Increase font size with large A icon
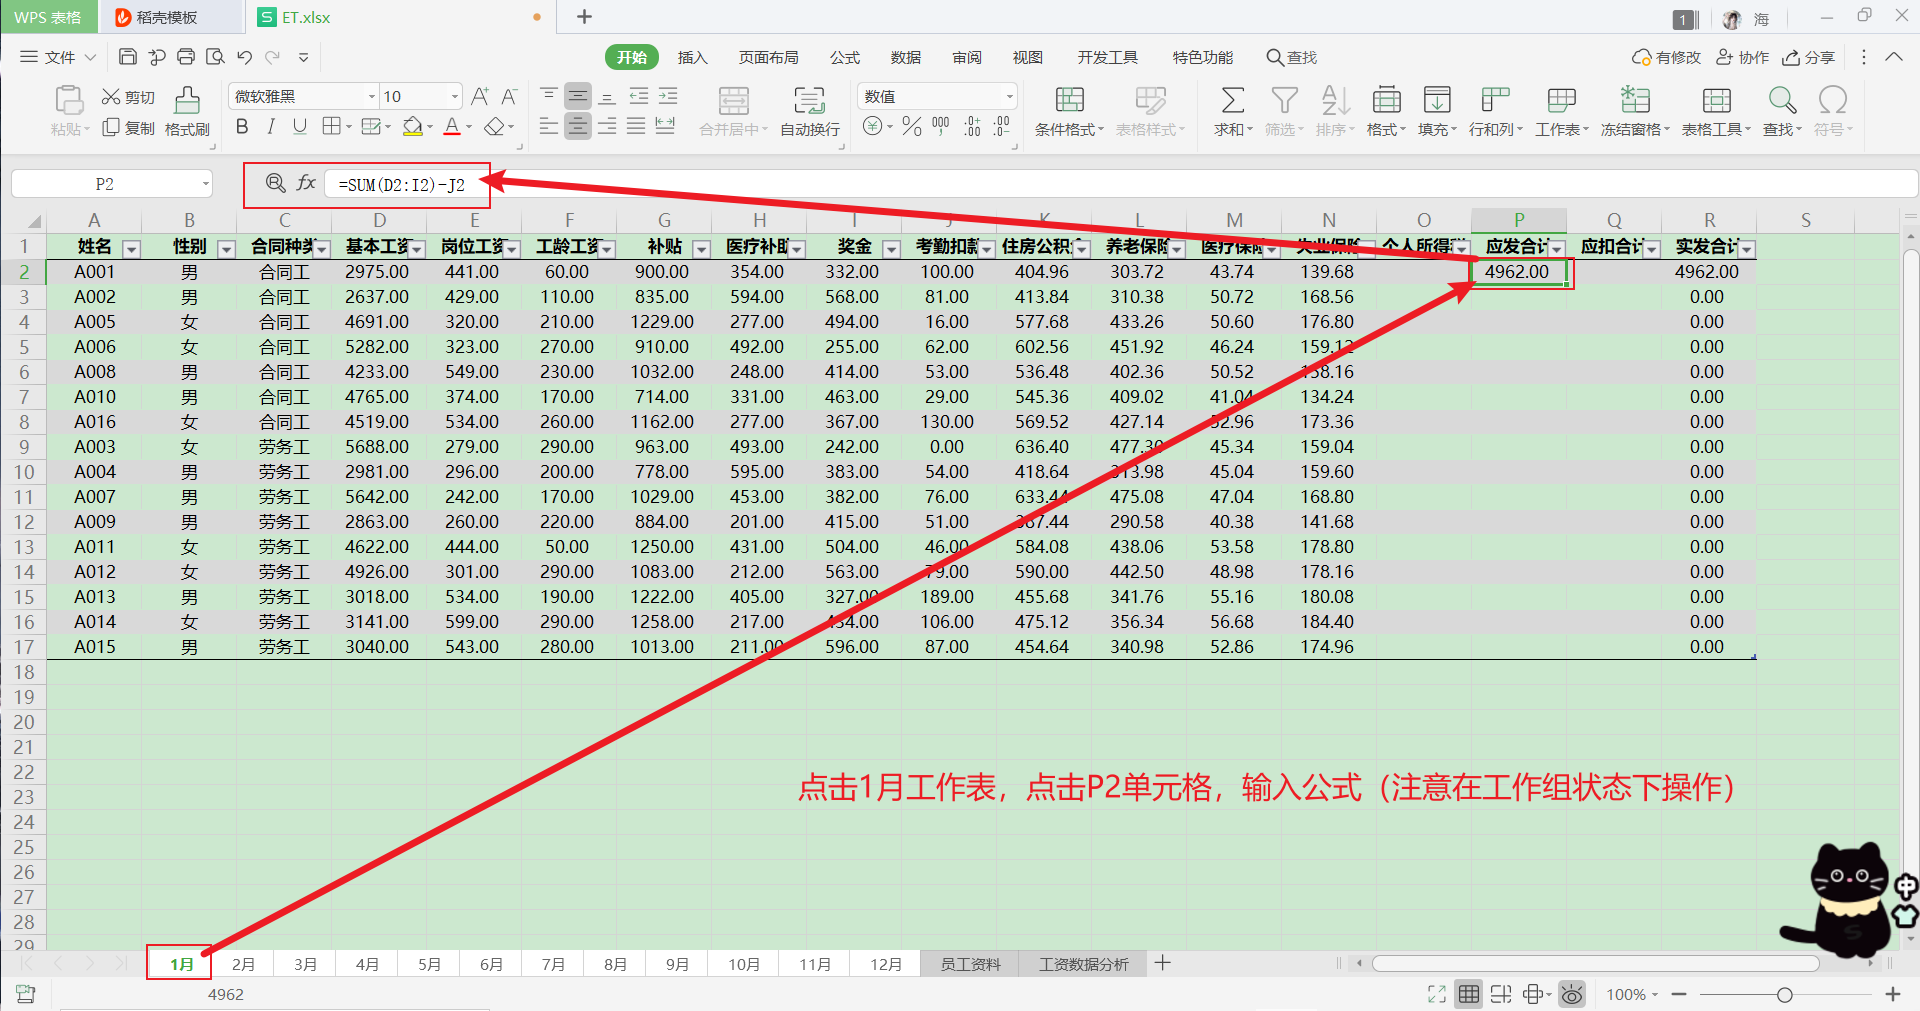Image resolution: width=1920 pixels, height=1011 pixels. [480, 96]
